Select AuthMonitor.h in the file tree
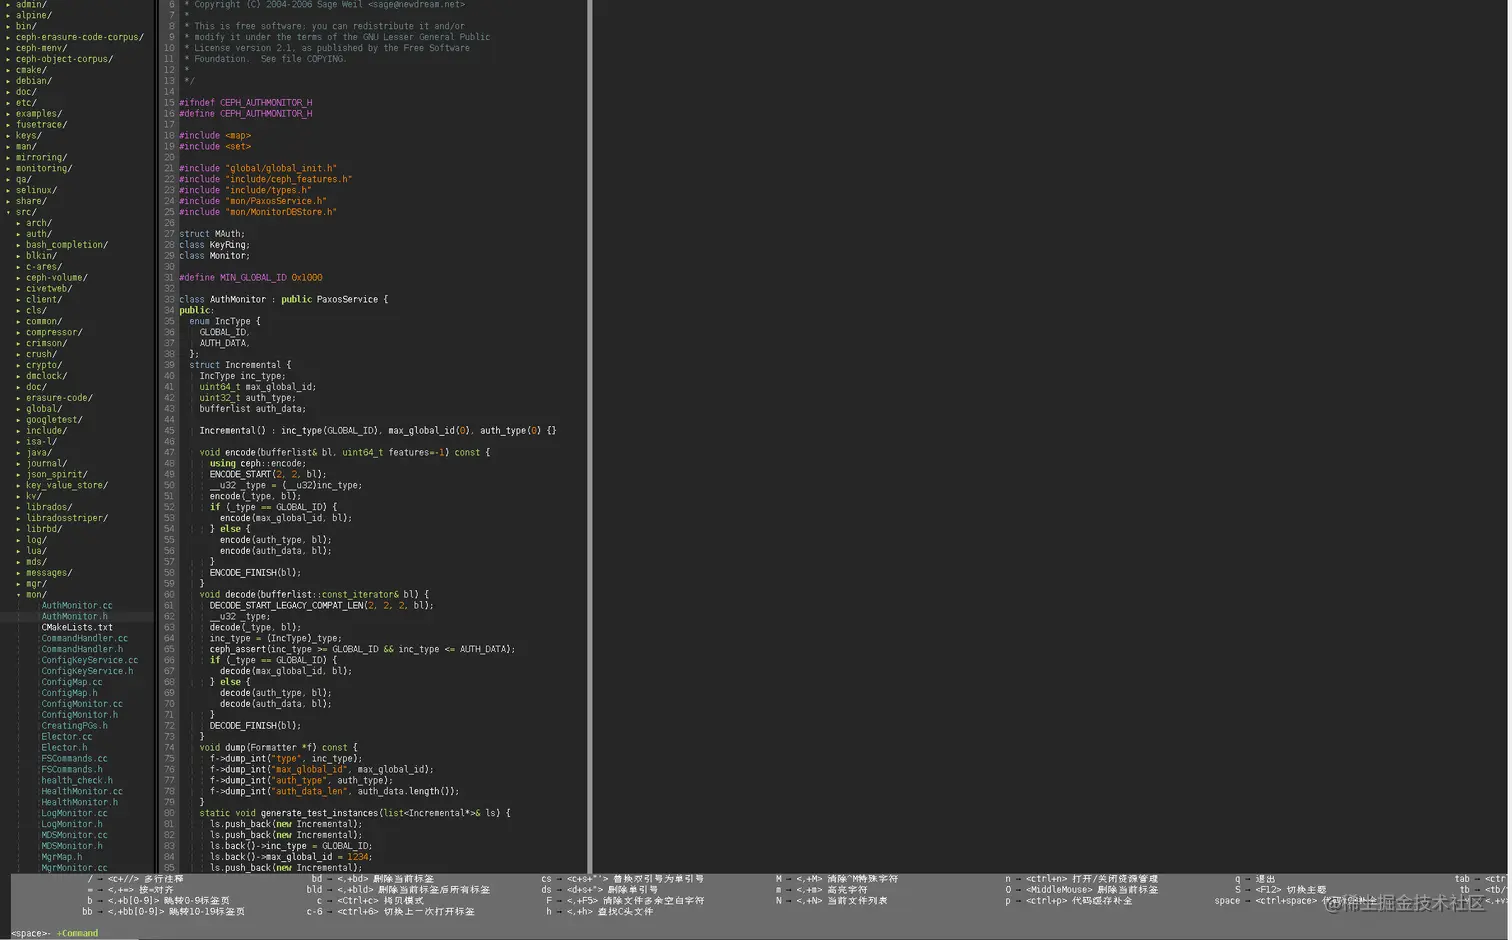This screenshot has width=1512, height=940. (74, 617)
